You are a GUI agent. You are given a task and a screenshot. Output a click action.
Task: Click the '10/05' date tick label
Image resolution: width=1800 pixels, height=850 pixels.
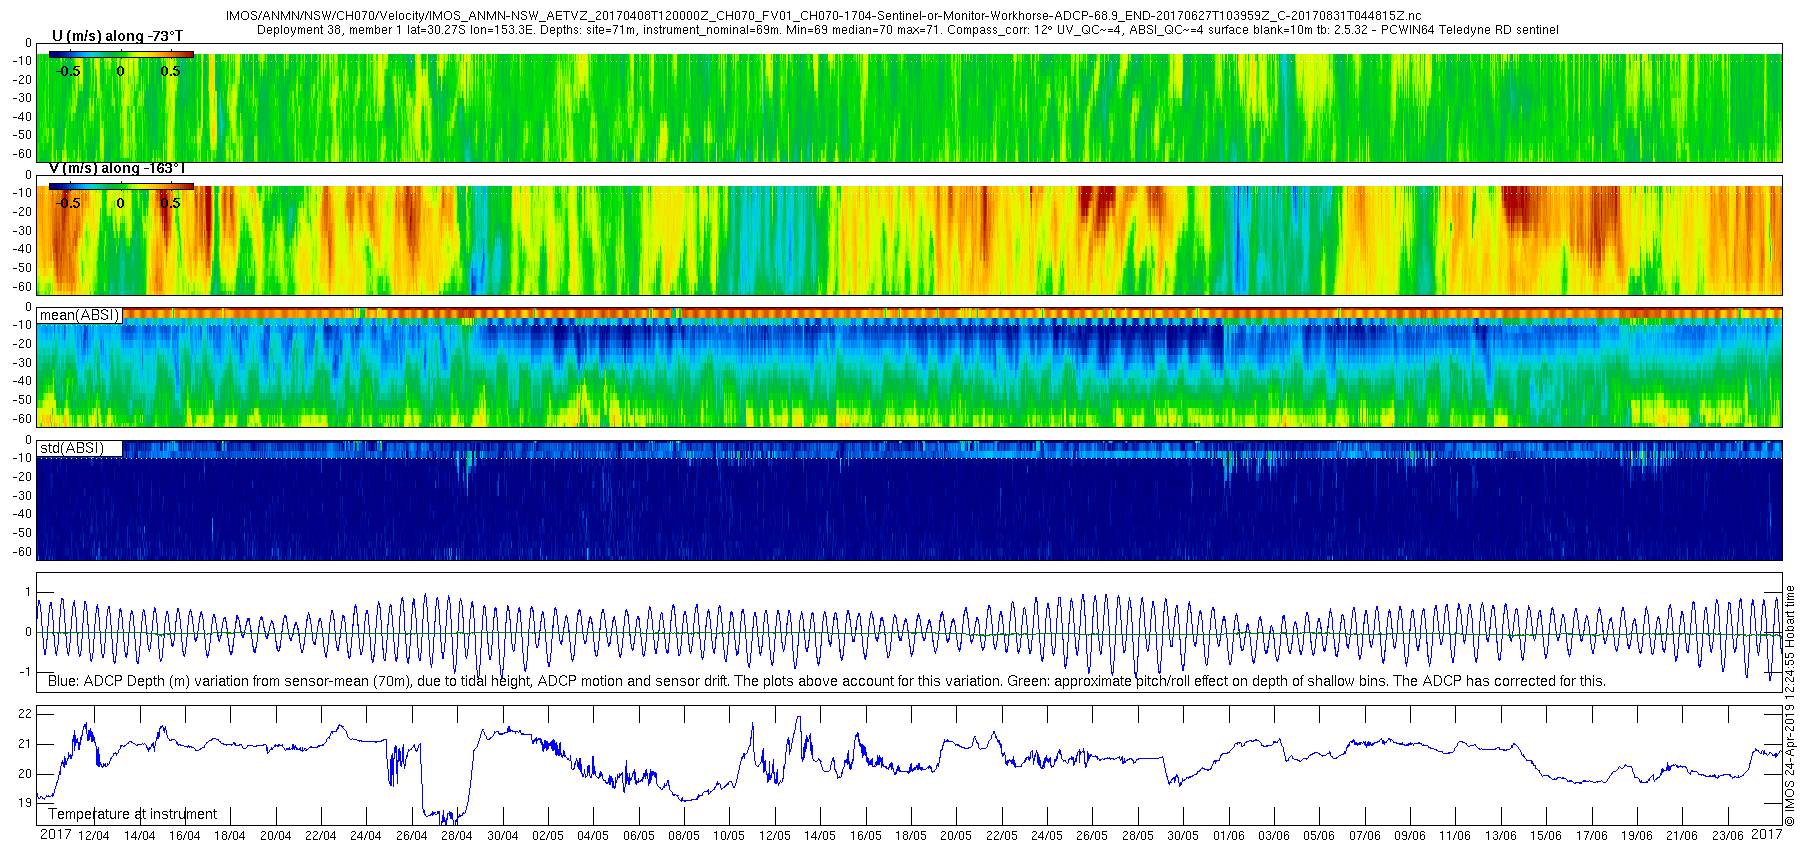pos(729,836)
